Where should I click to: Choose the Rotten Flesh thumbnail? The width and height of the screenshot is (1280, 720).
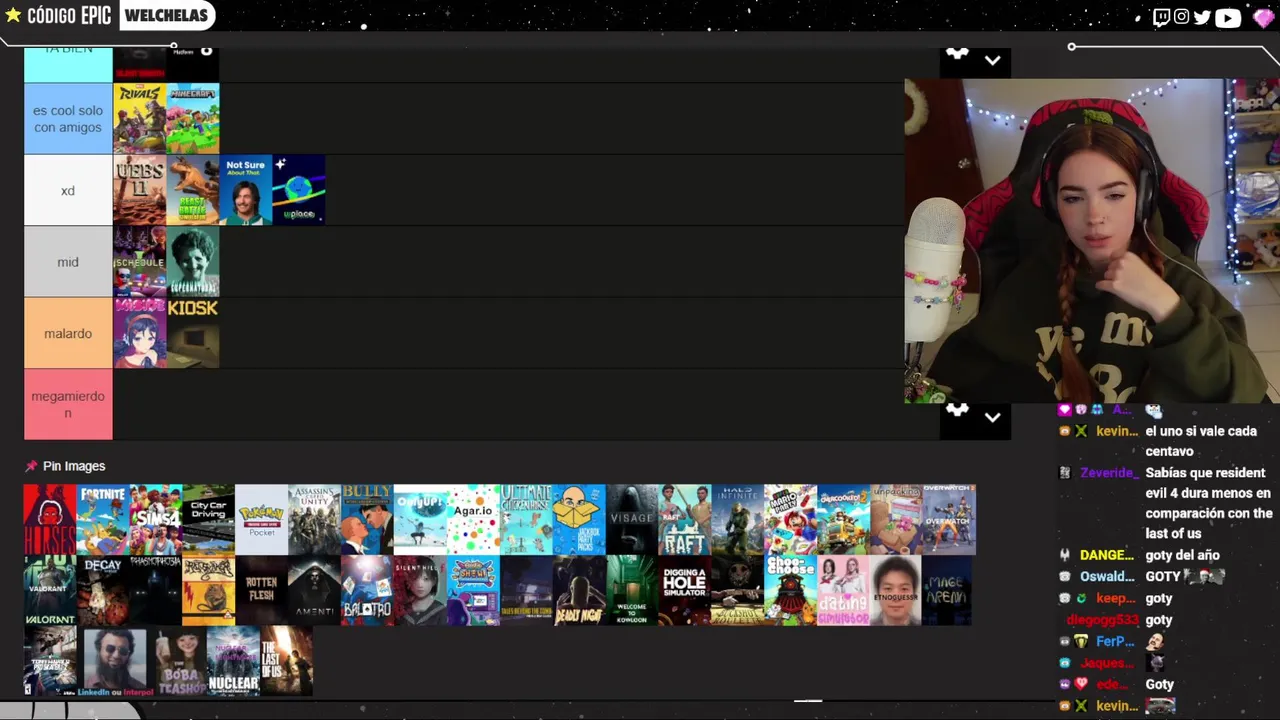click(x=261, y=591)
